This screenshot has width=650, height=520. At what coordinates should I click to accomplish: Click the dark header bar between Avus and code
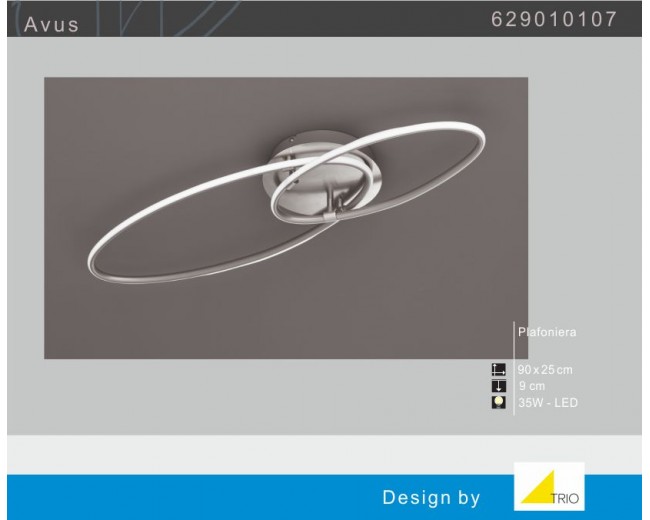click(300, 20)
